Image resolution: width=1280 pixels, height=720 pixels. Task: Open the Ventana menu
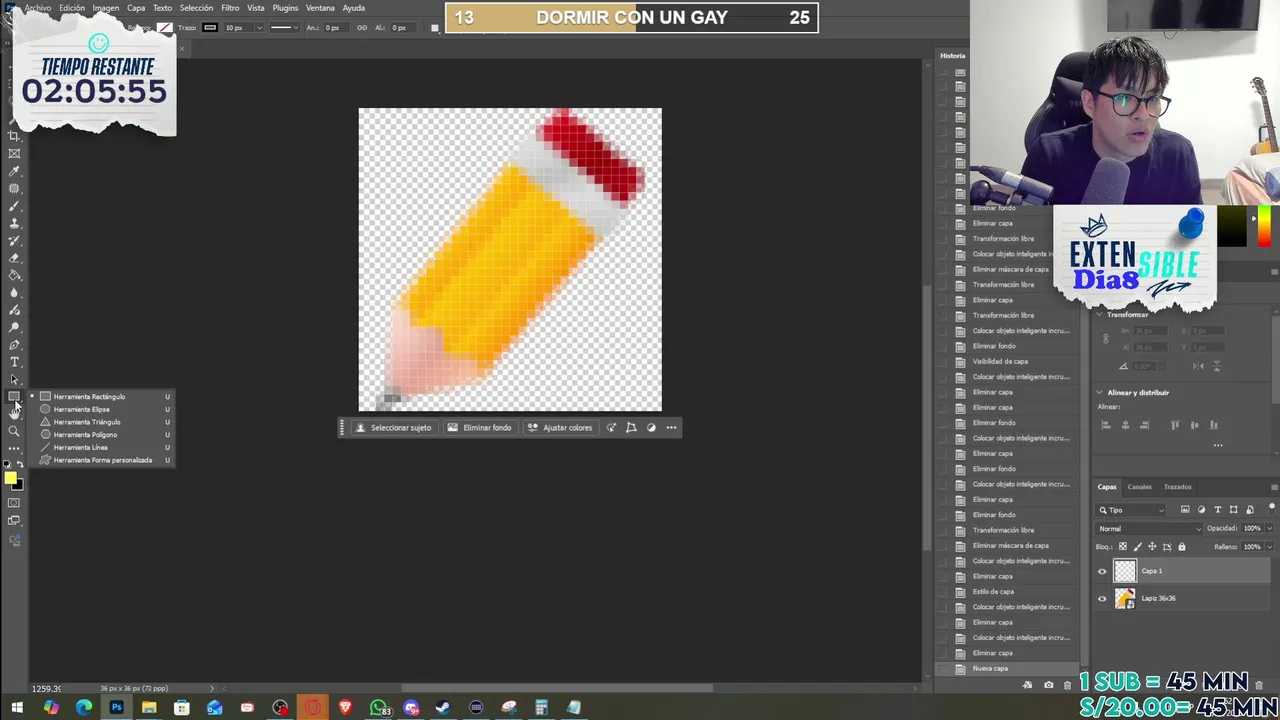320,8
